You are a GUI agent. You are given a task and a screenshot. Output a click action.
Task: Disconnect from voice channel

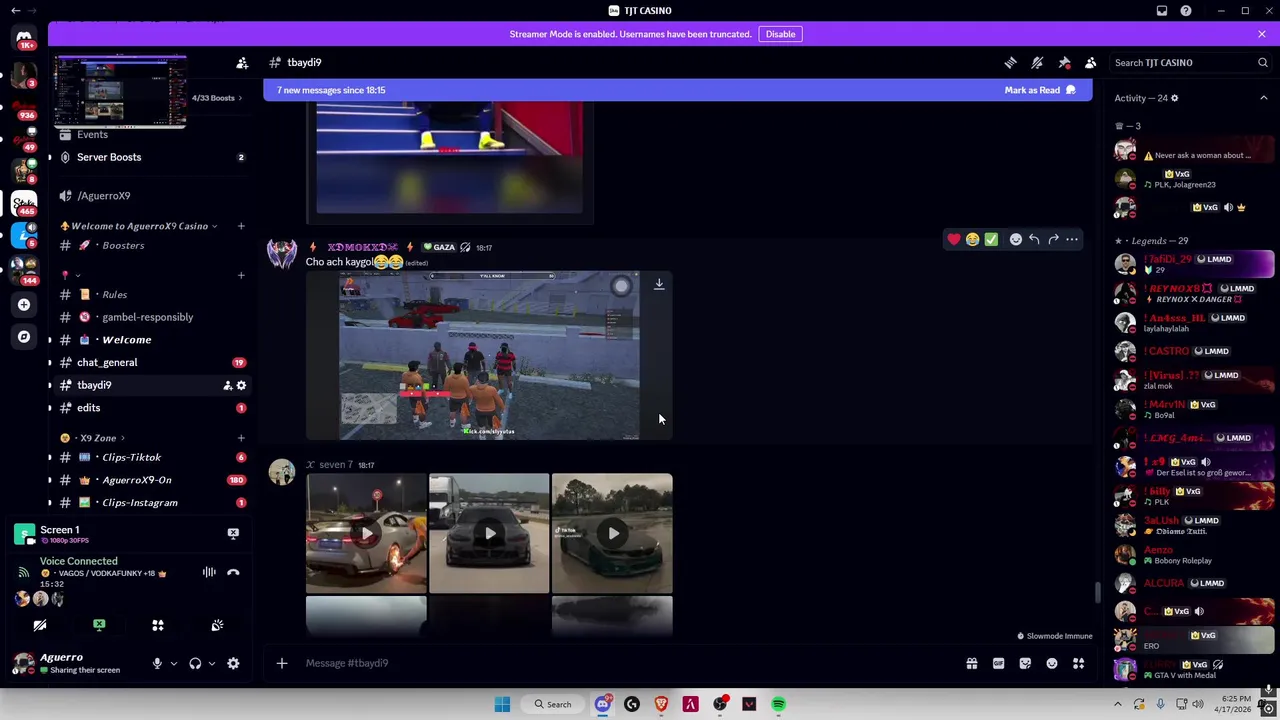pyautogui.click(x=233, y=572)
